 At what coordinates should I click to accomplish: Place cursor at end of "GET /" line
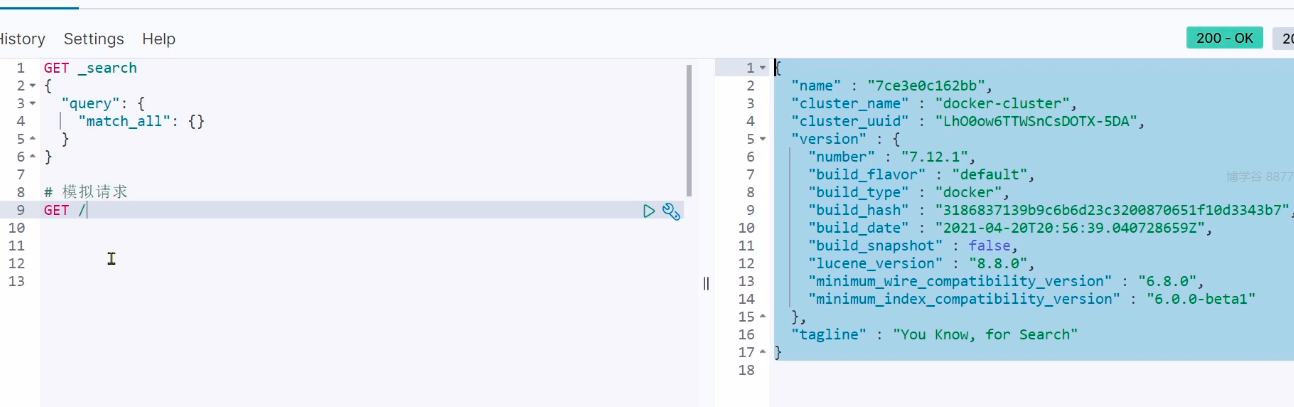click(x=87, y=210)
